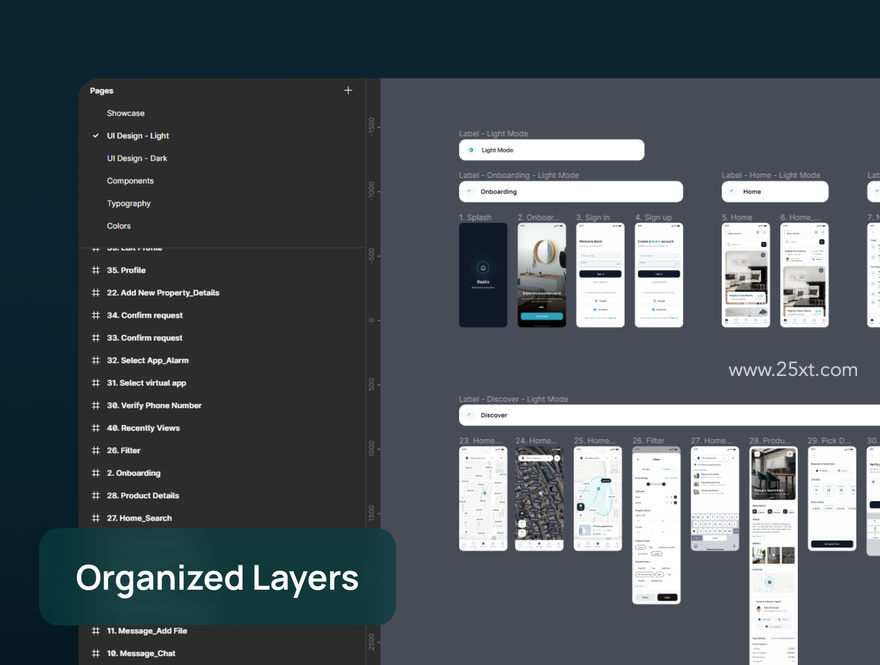Viewport: 880px width, 665px height.
Task: Switch to the UI Design - Dark page
Action: click(137, 158)
